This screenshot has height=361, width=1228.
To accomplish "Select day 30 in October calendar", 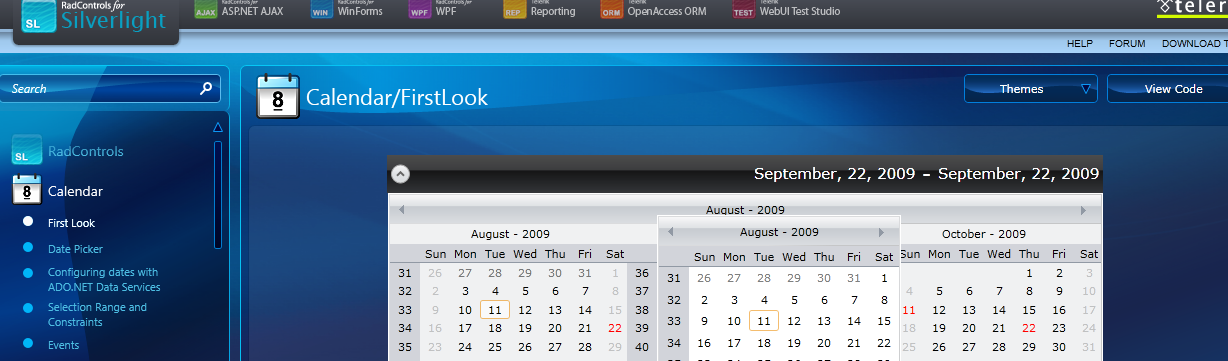I will pyautogui.click(x=1059, y=347).
